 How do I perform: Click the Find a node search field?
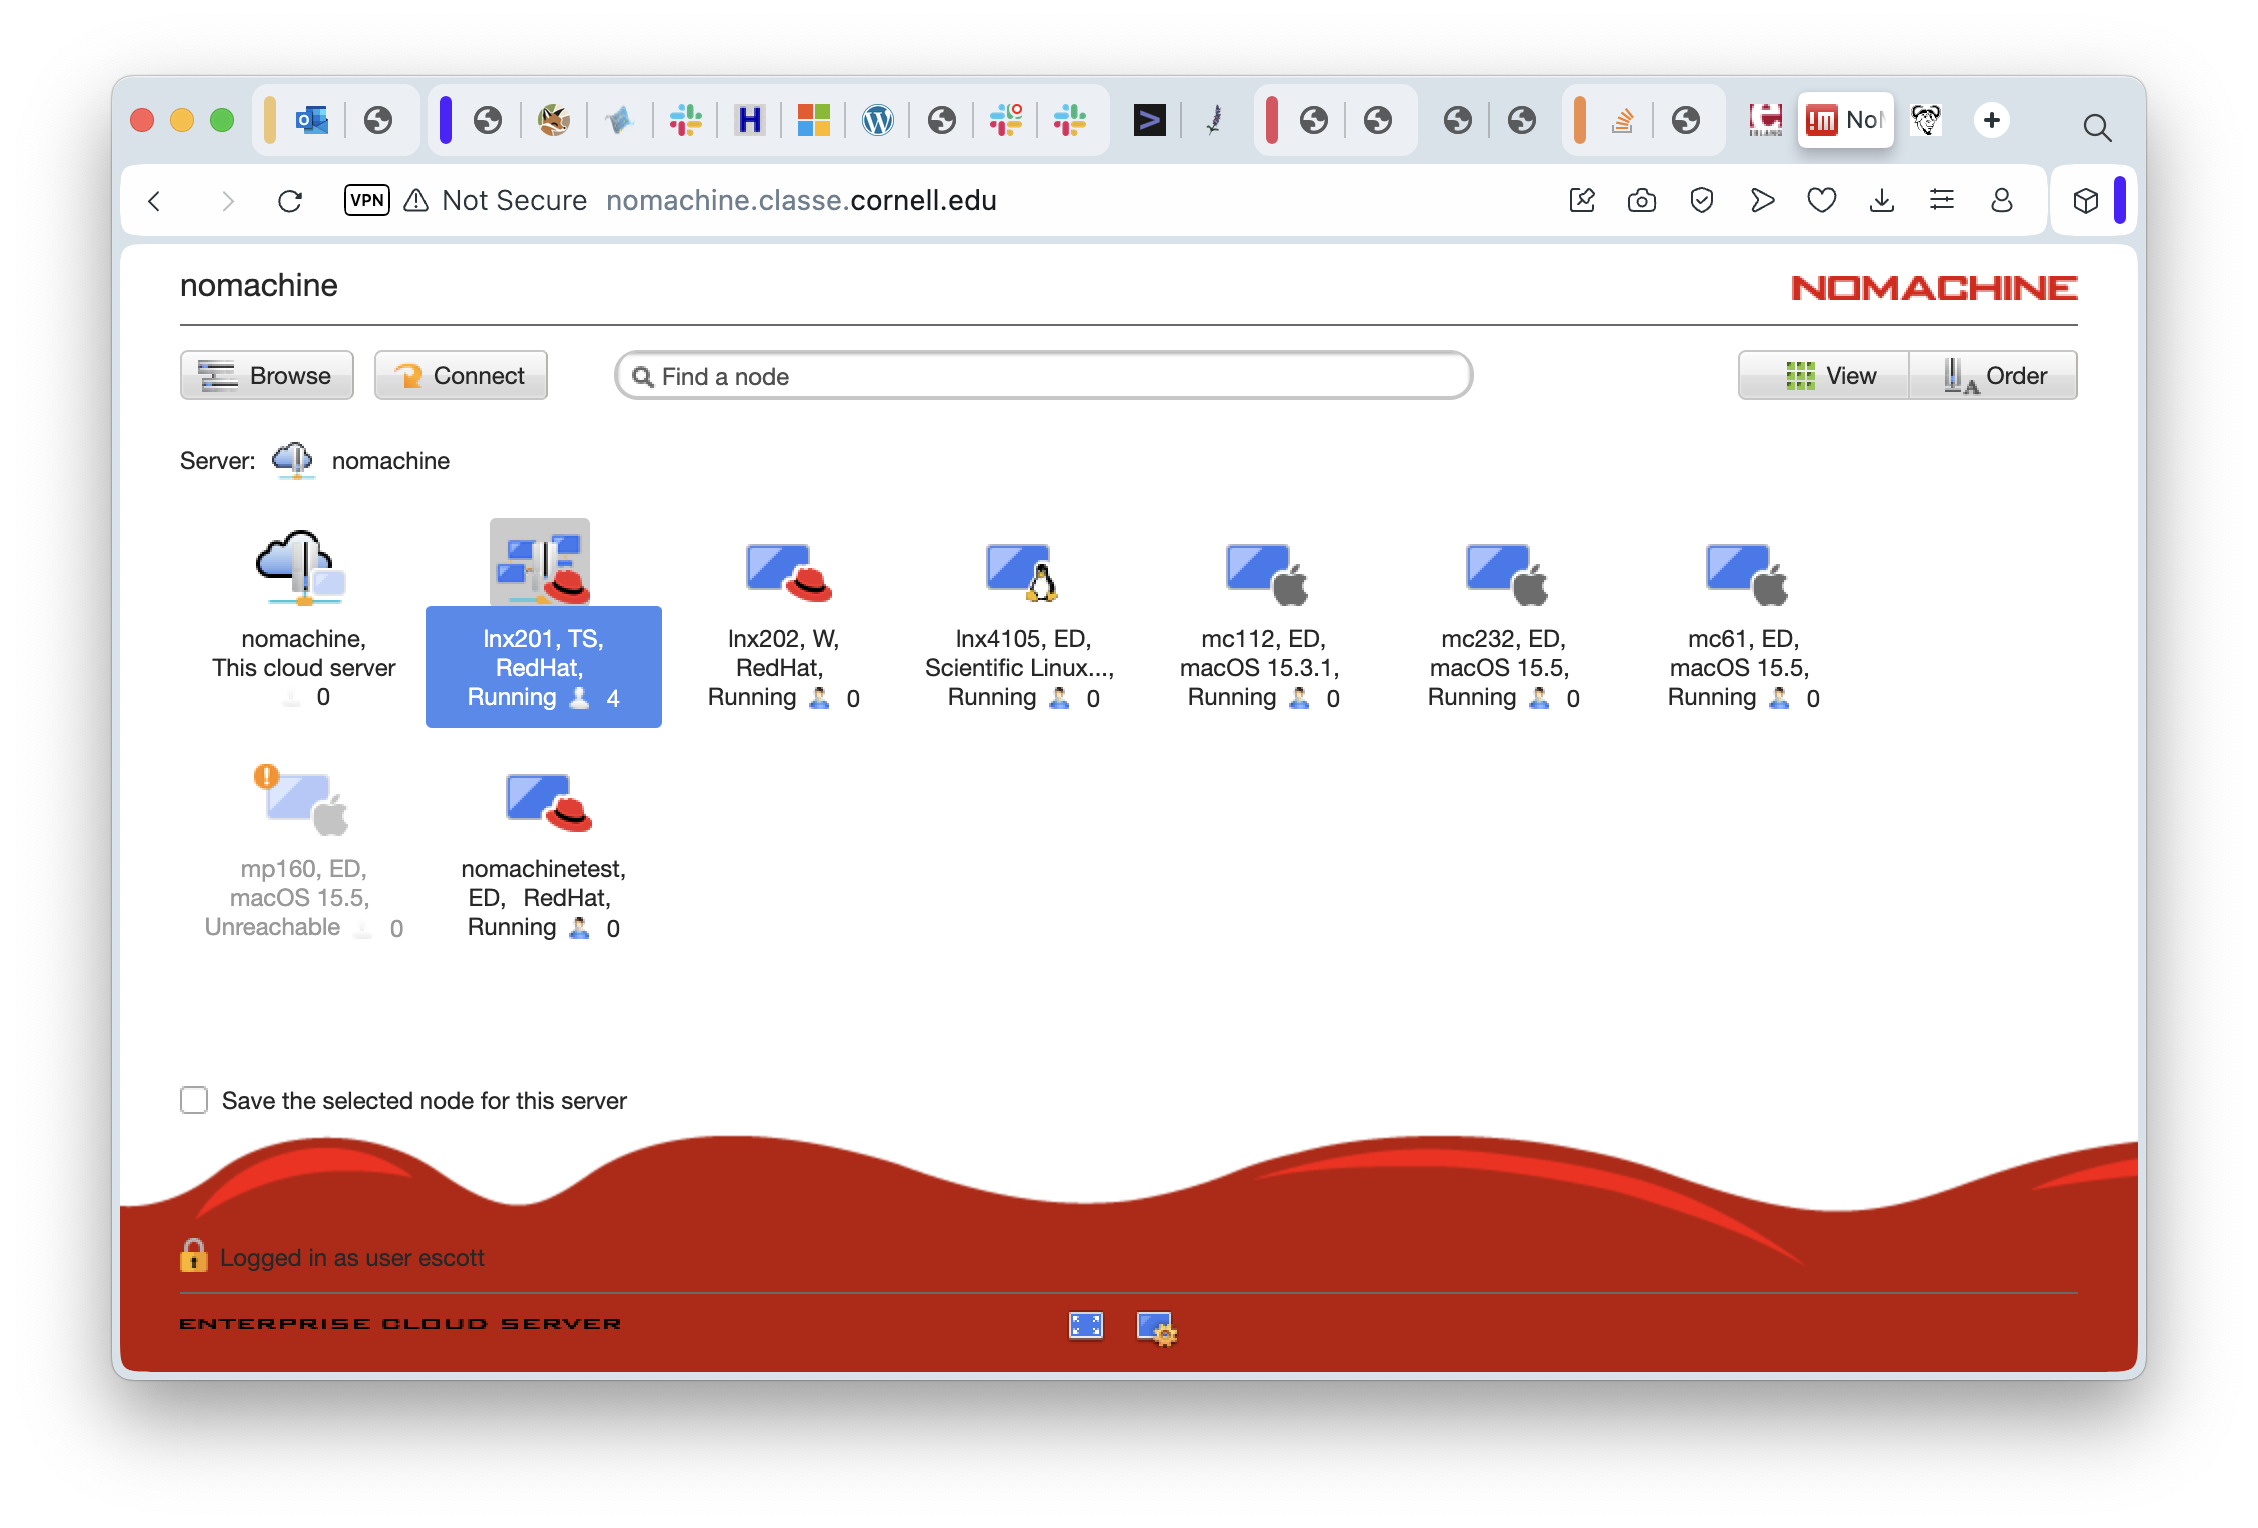pyautogui.click(x=1043, y=376)
